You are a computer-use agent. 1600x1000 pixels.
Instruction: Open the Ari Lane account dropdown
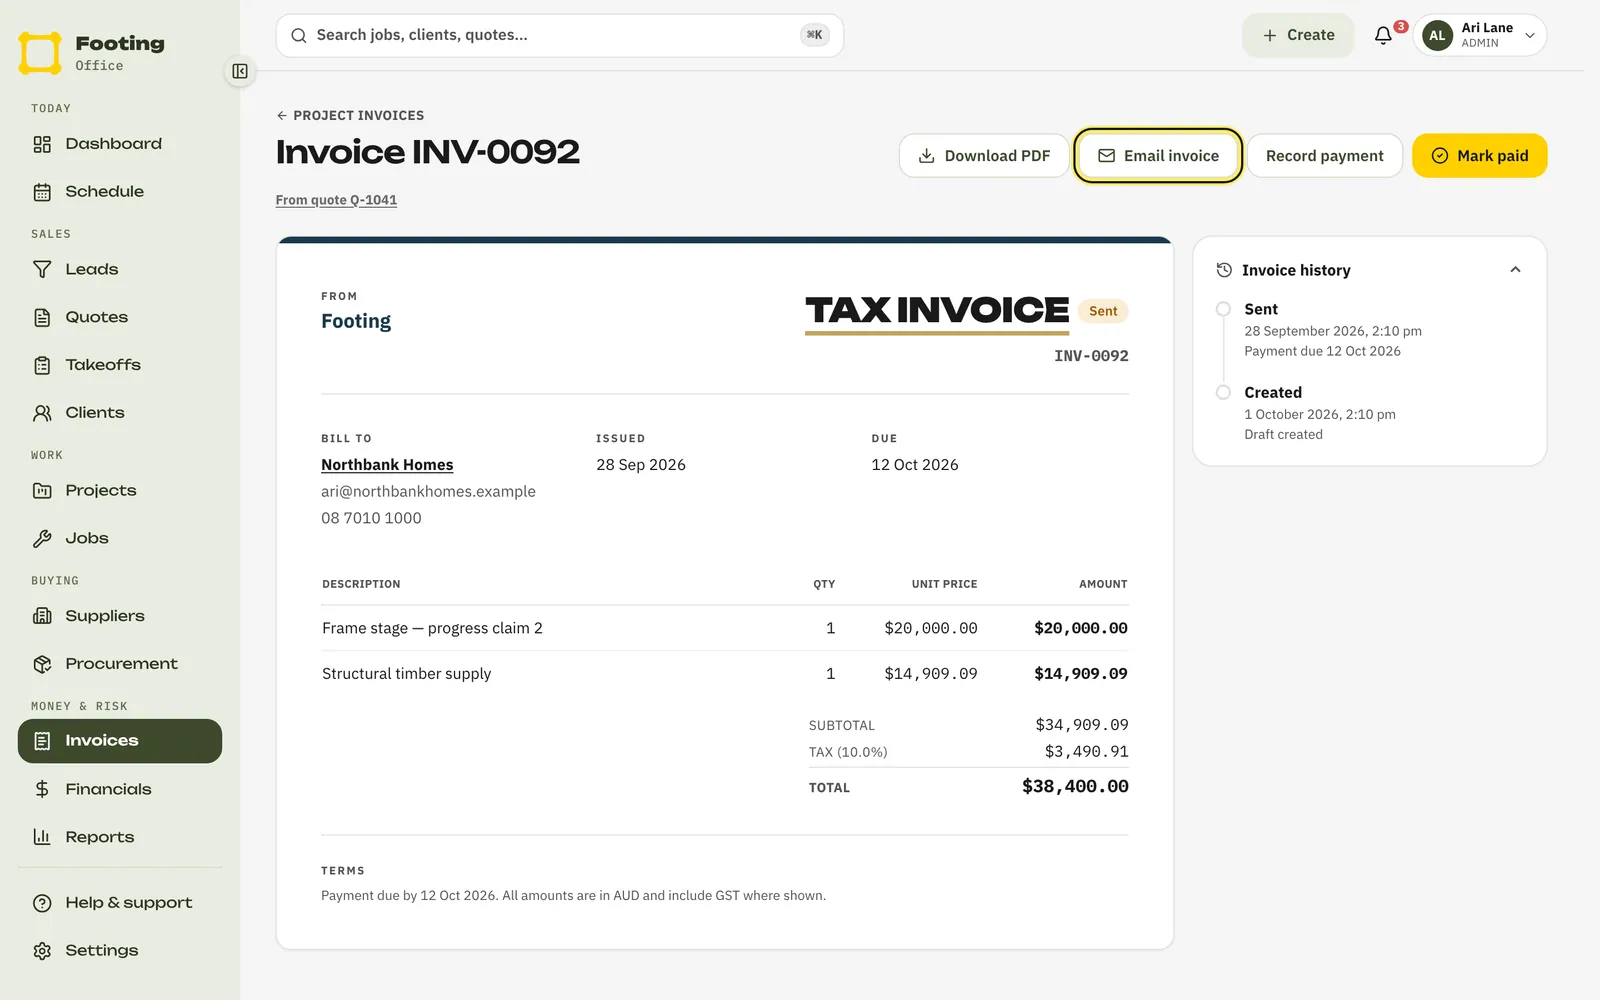(1480, 35)
